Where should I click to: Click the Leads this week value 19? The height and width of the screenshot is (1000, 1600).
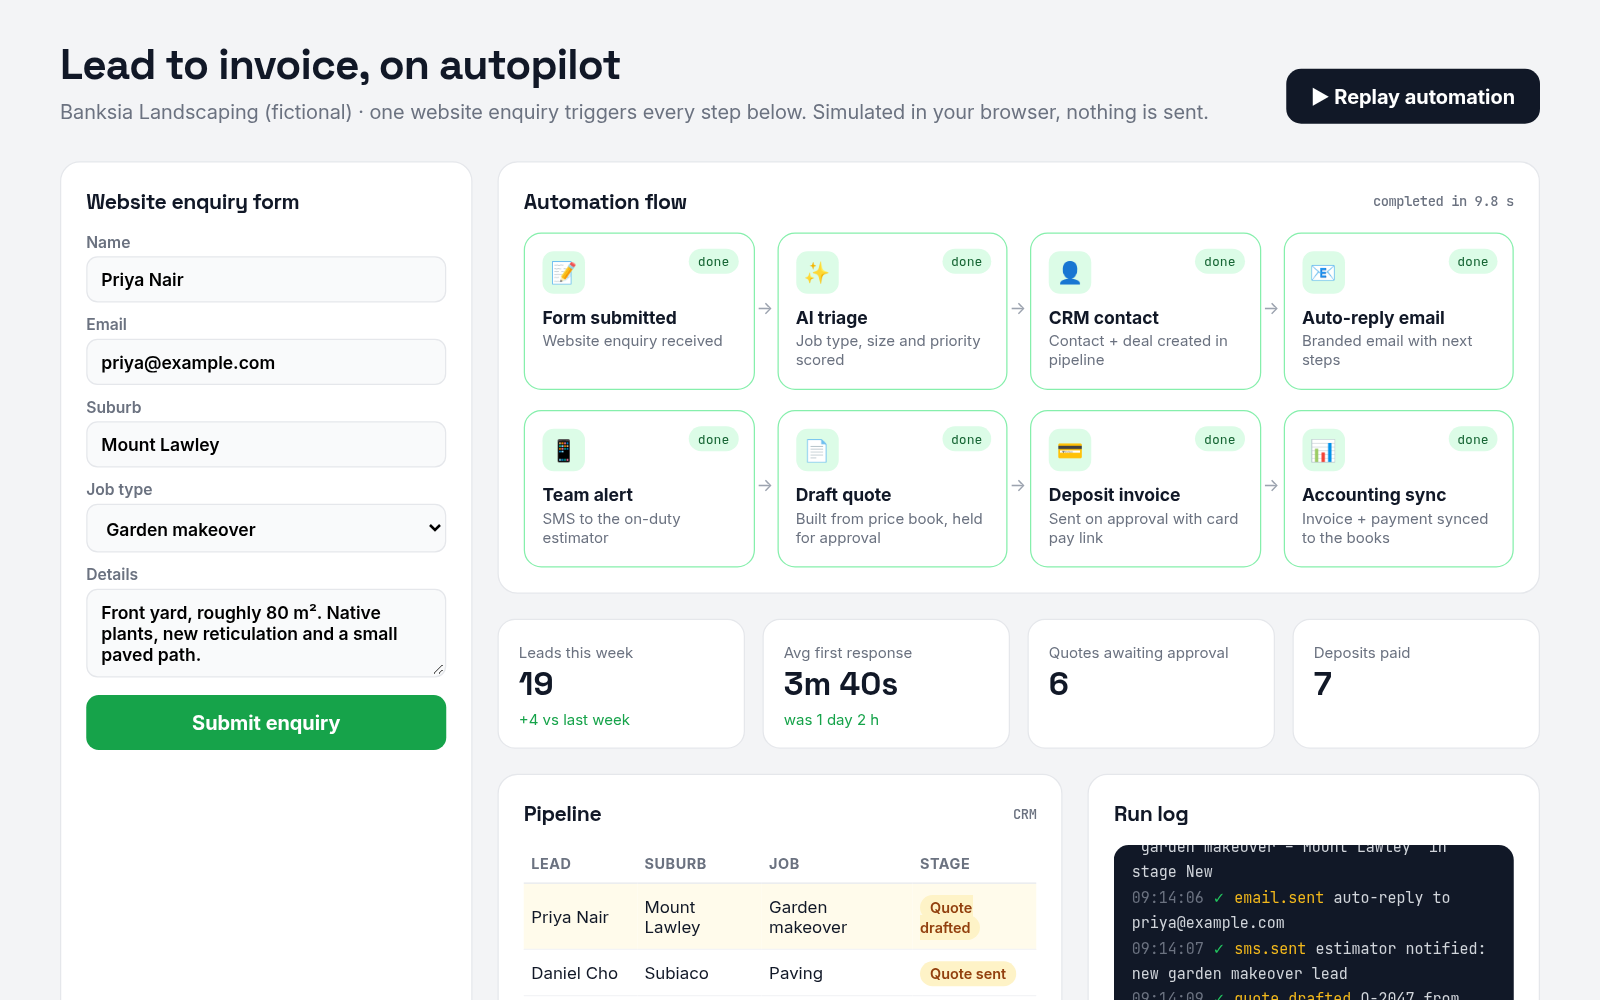[x=537, y=684]
